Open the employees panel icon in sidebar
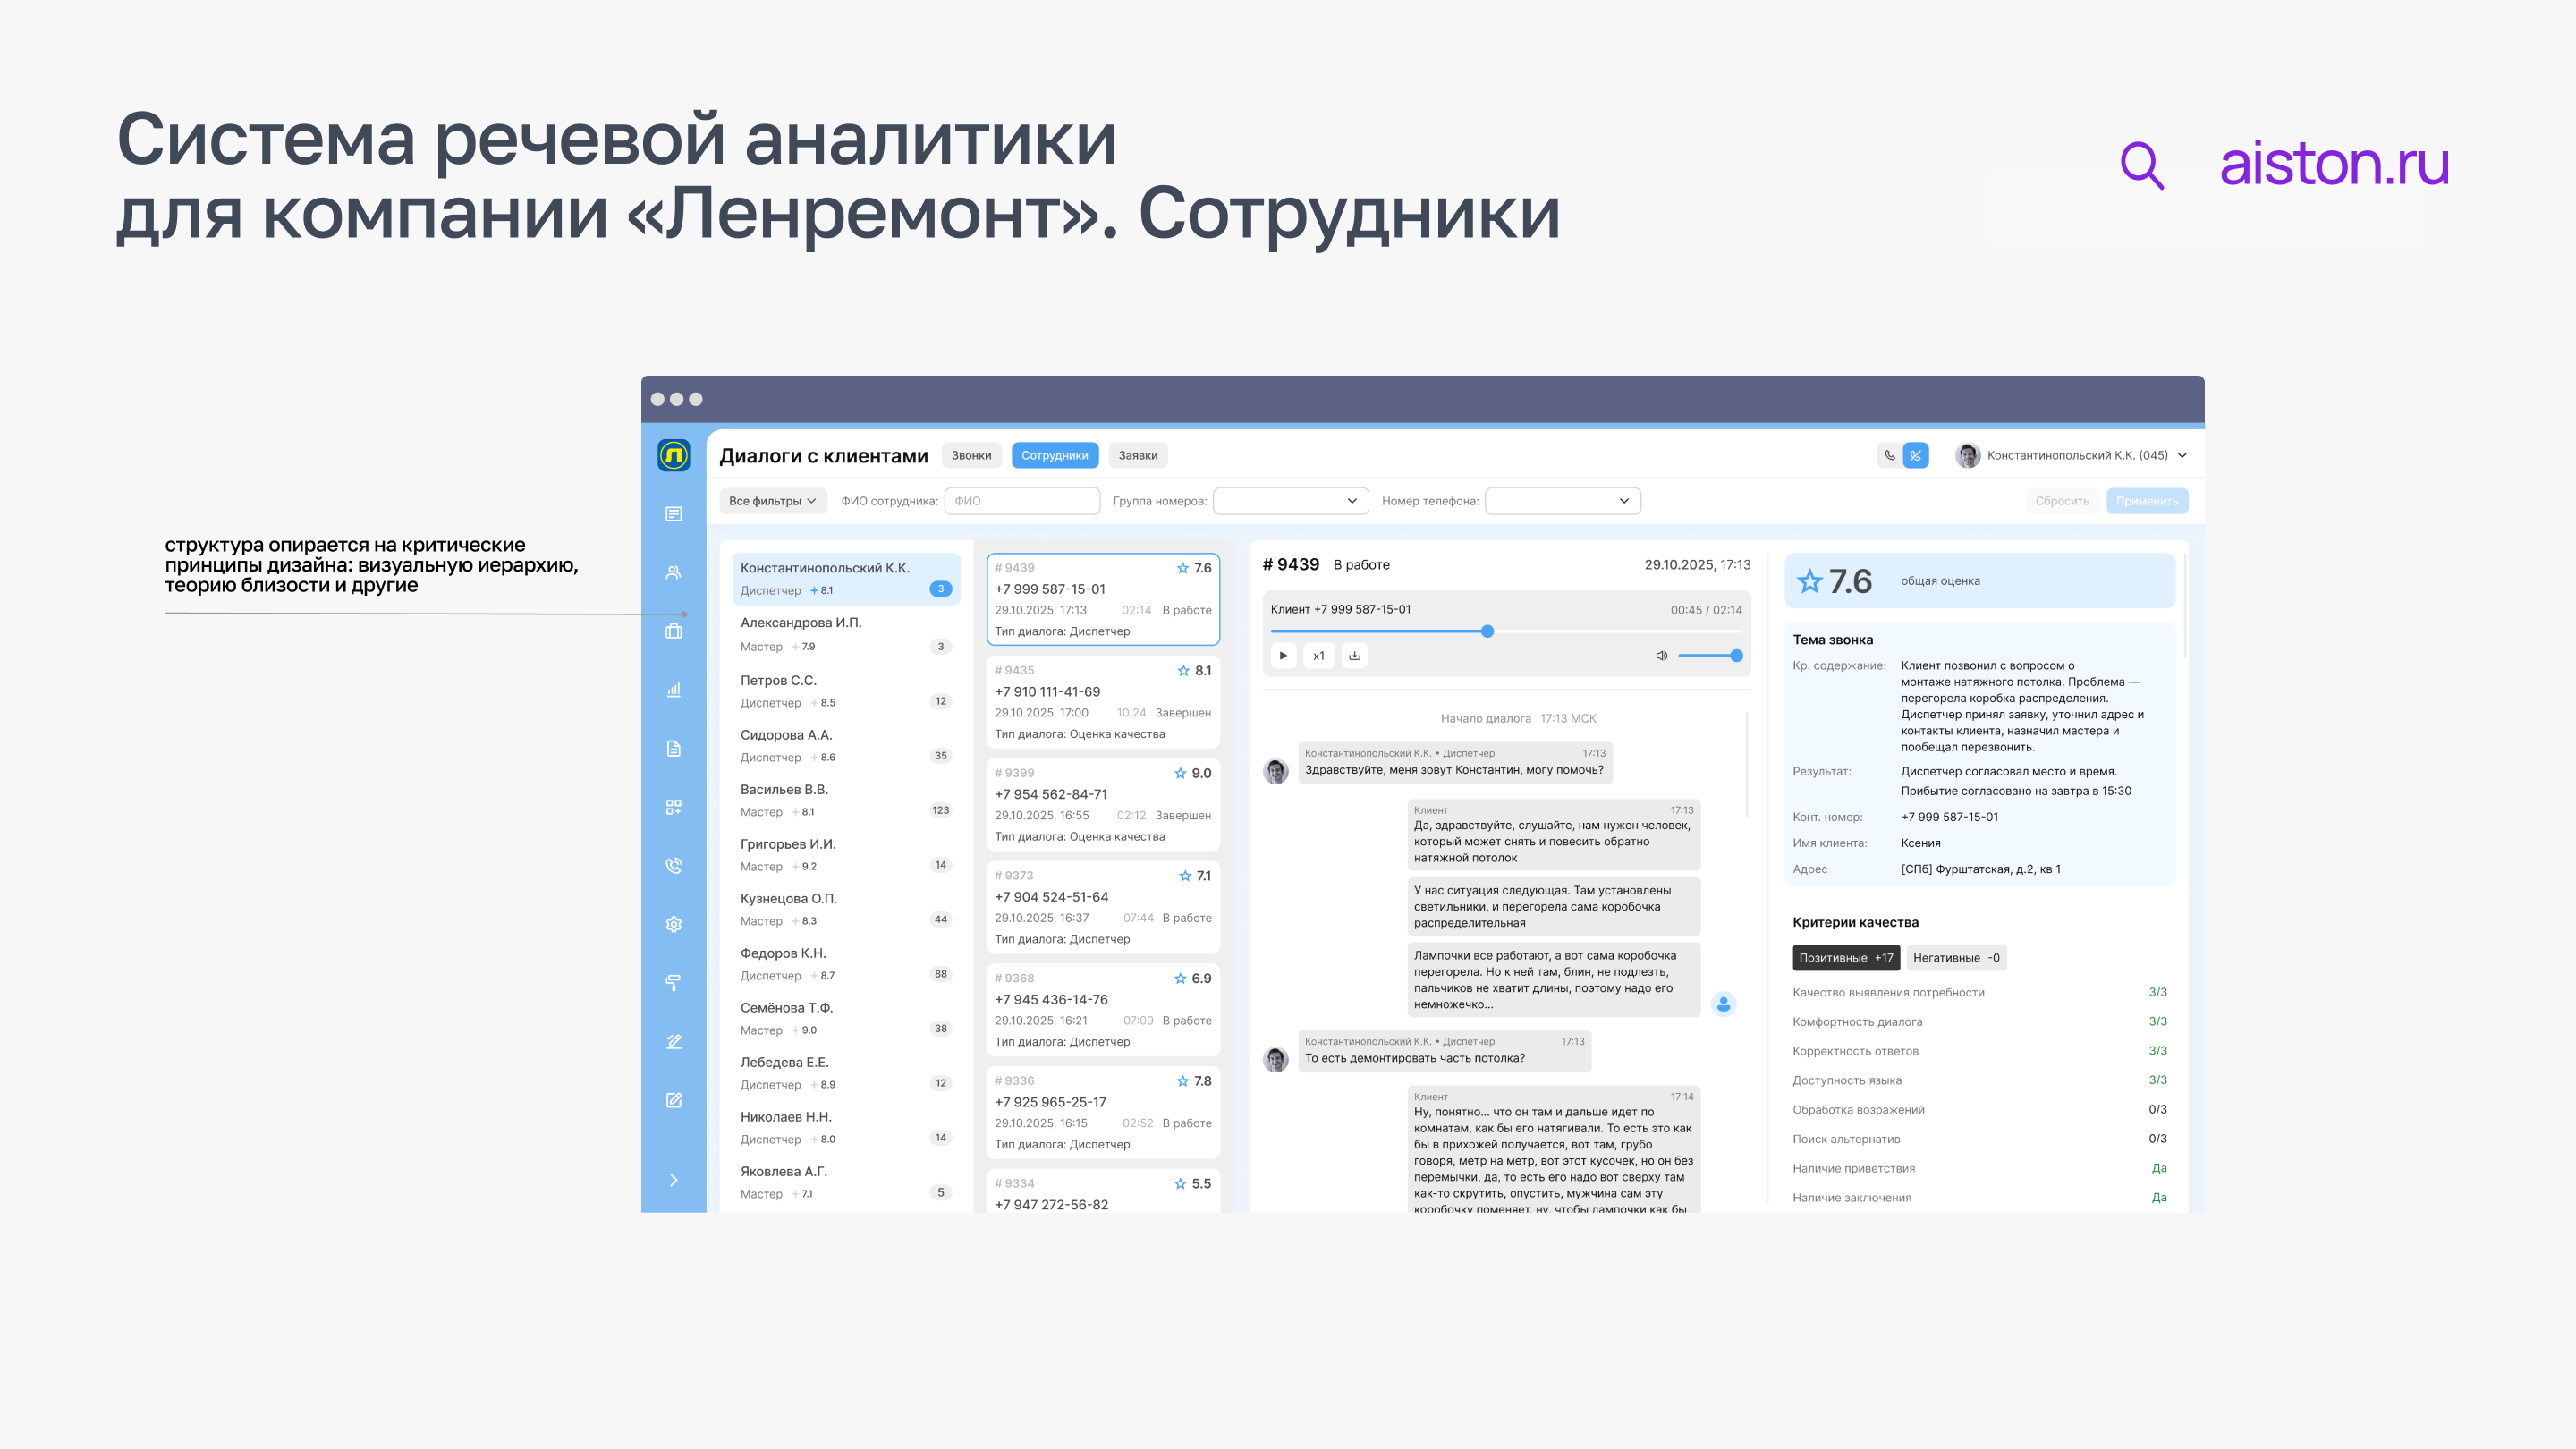This screenshot has width=2576, height=1449. click(673, 572)
